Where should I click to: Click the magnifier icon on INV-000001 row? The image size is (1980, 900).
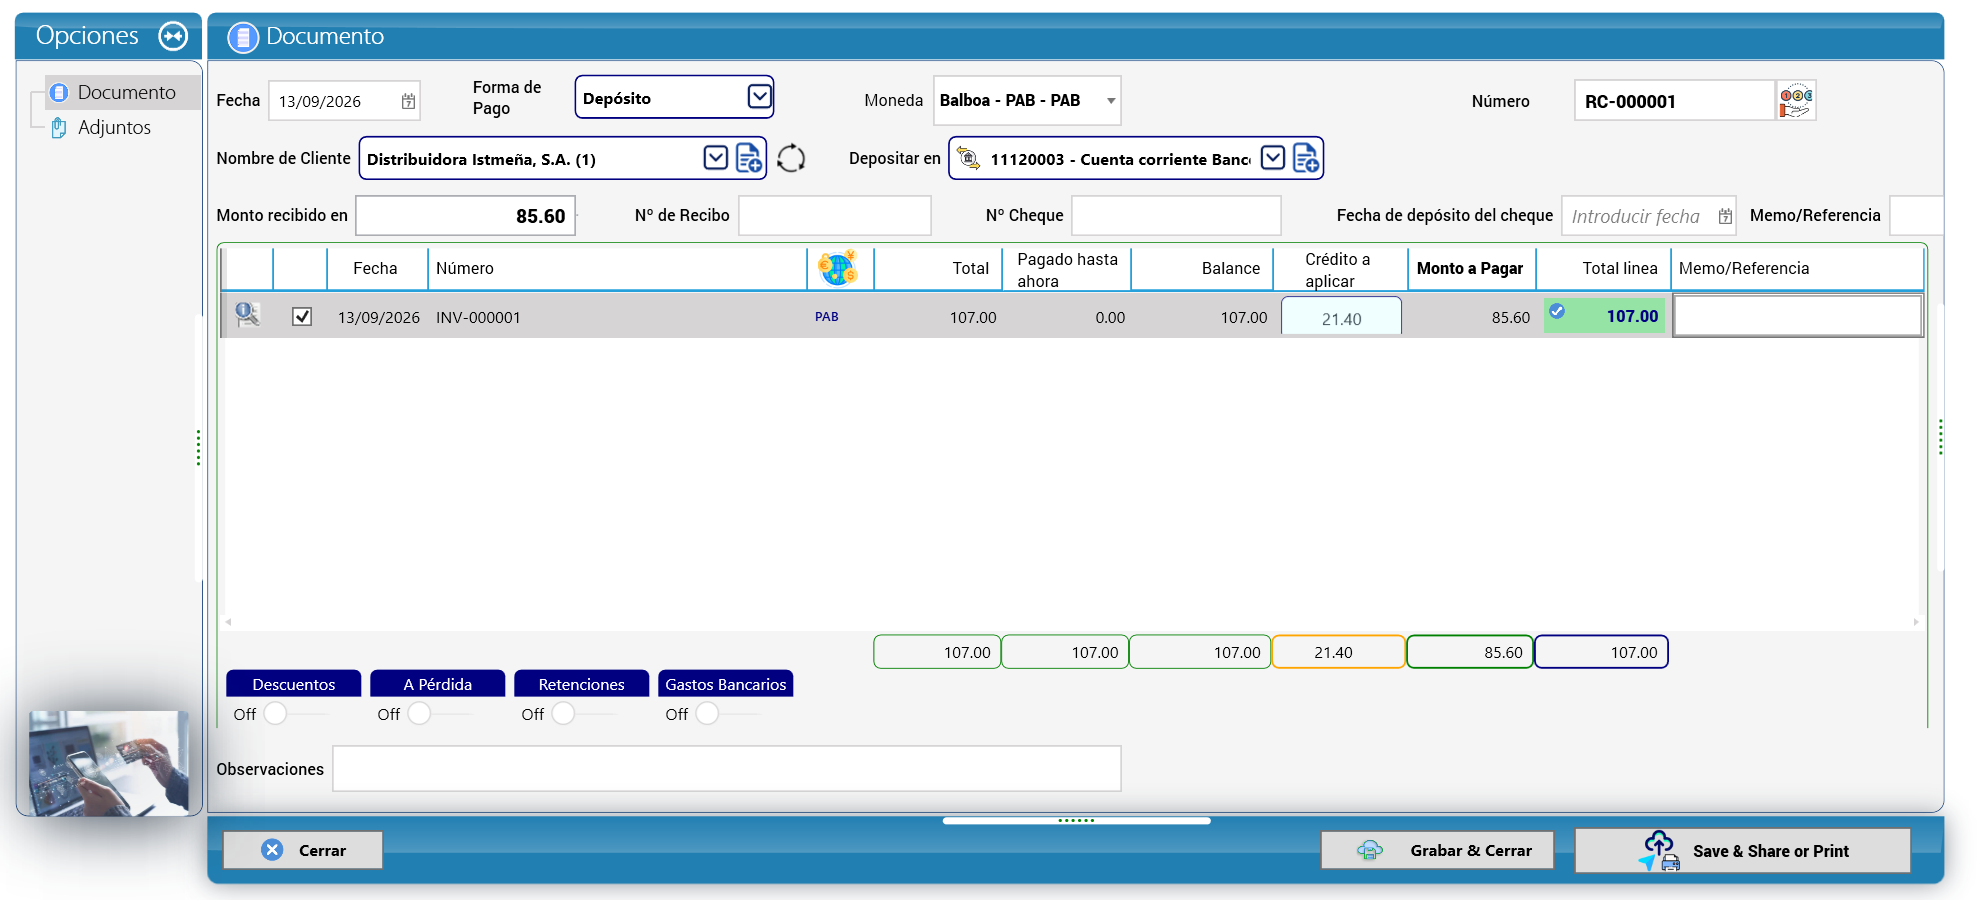point(247,315)
